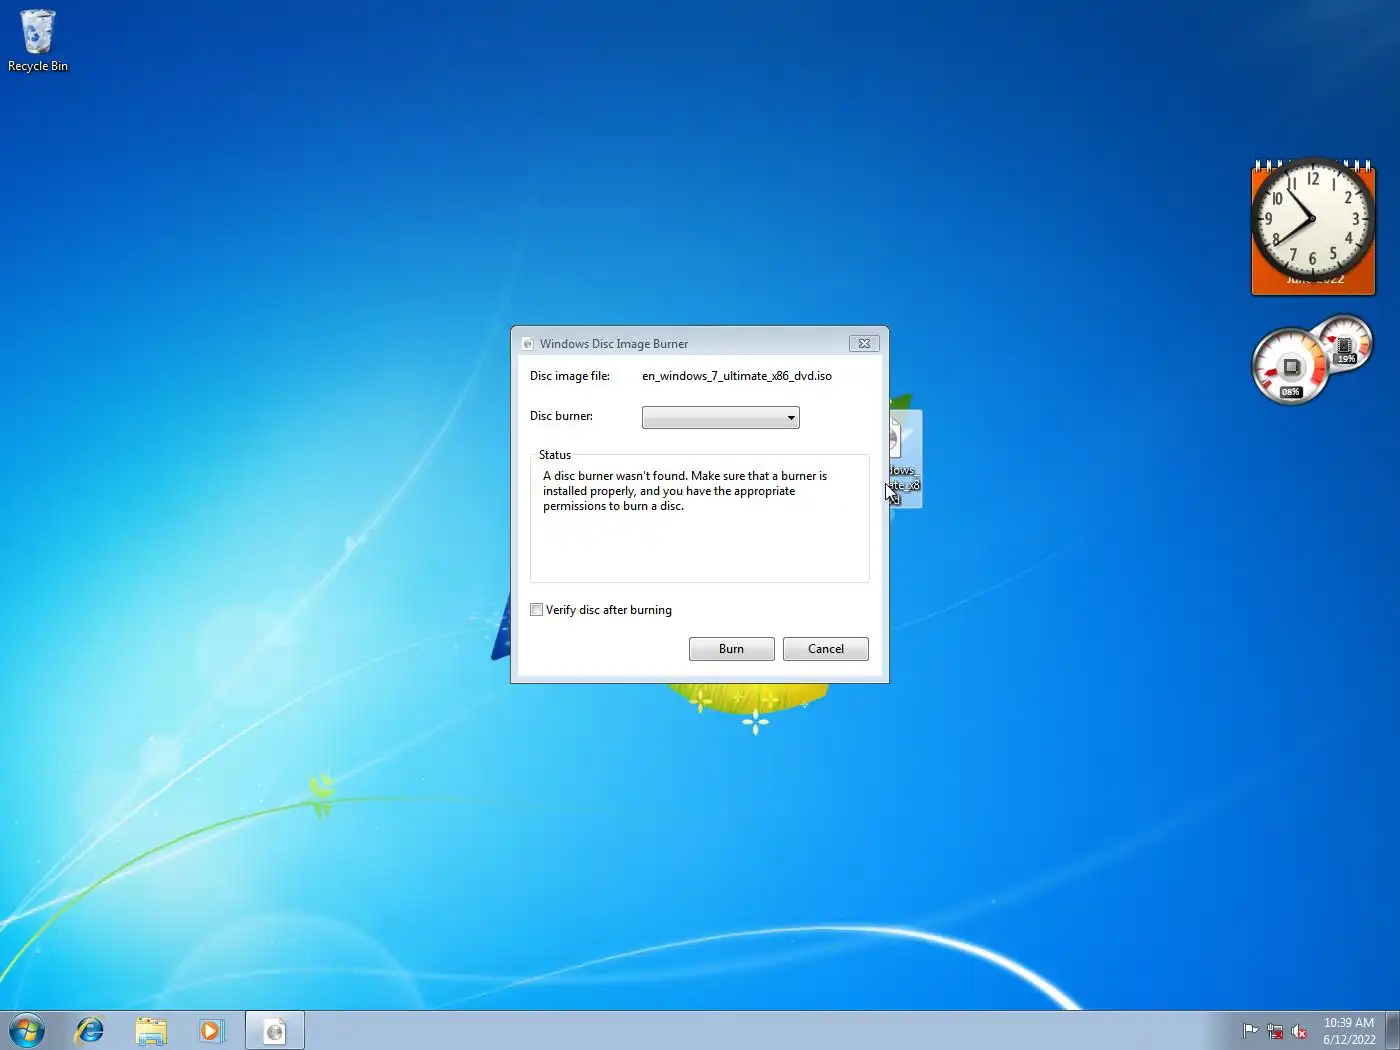Click the Action Center flag tray icon
This screenshot has width=1400, height=1050.
click(1250, 1031)
